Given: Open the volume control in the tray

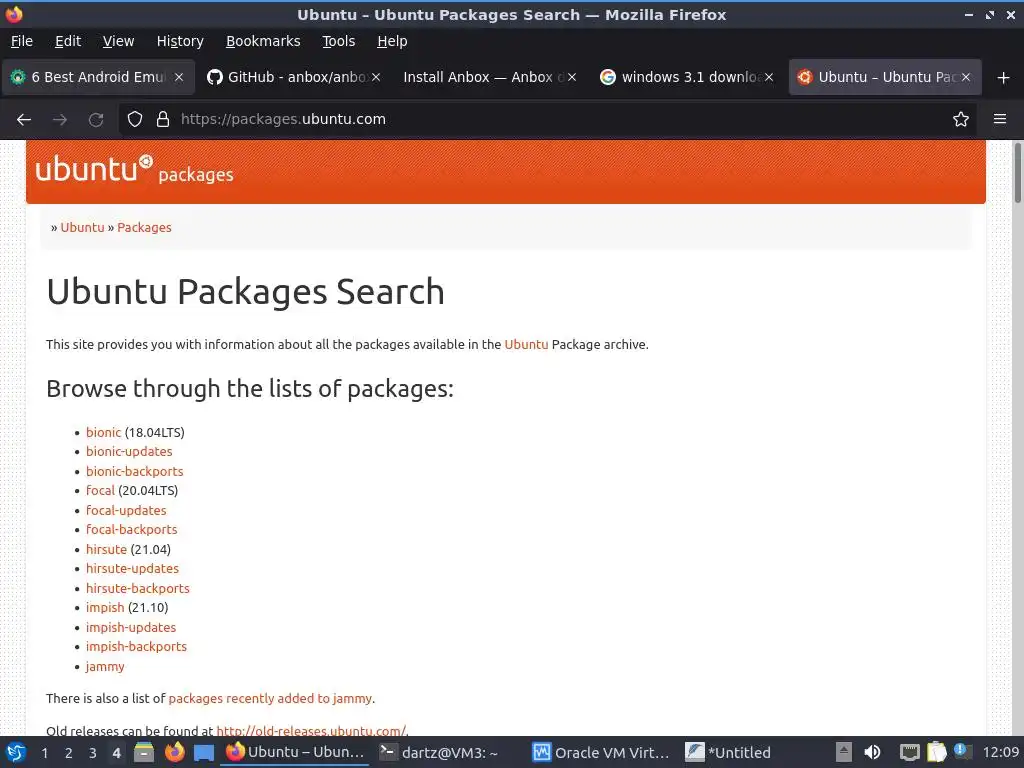Looking at the screenshot, I should pyautogui.click(x=872, y=752).
